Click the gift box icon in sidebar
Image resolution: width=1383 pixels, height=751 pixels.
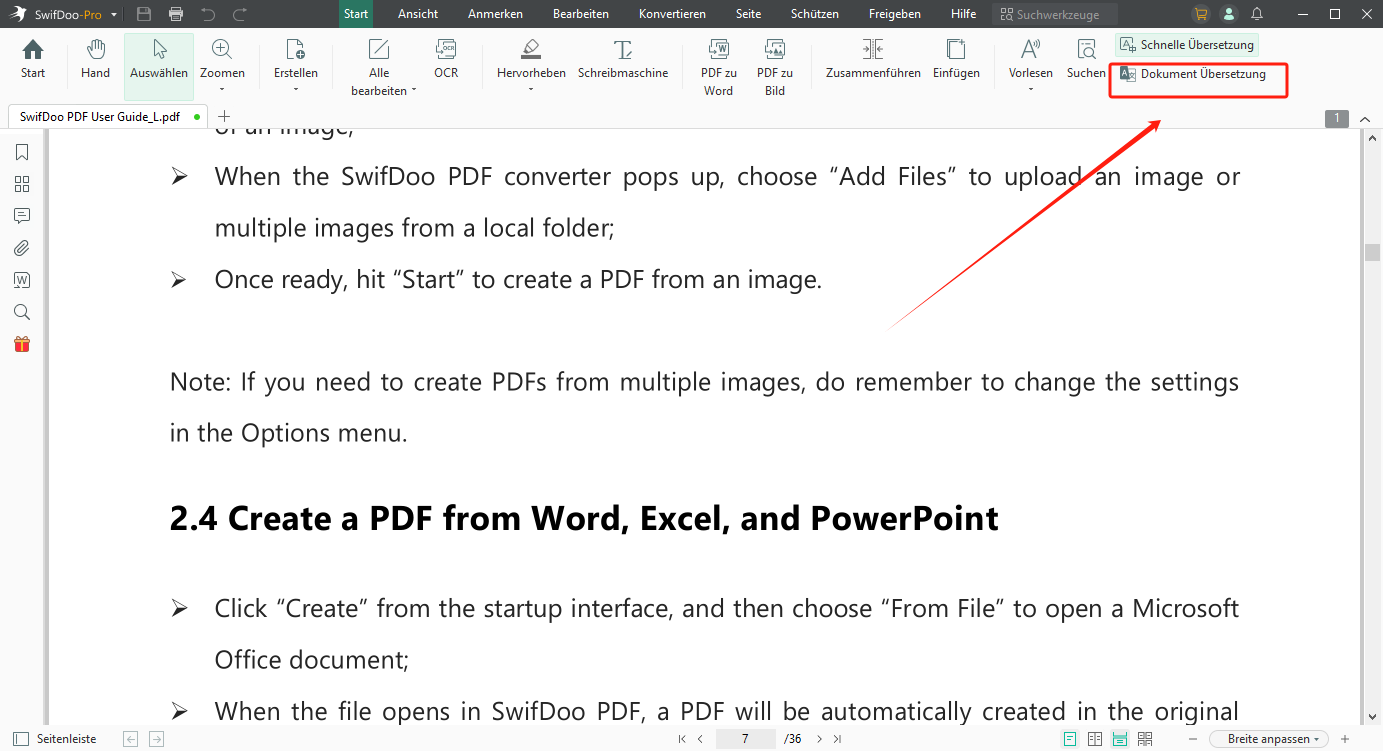pyautogui.click(x=22, y=344)
